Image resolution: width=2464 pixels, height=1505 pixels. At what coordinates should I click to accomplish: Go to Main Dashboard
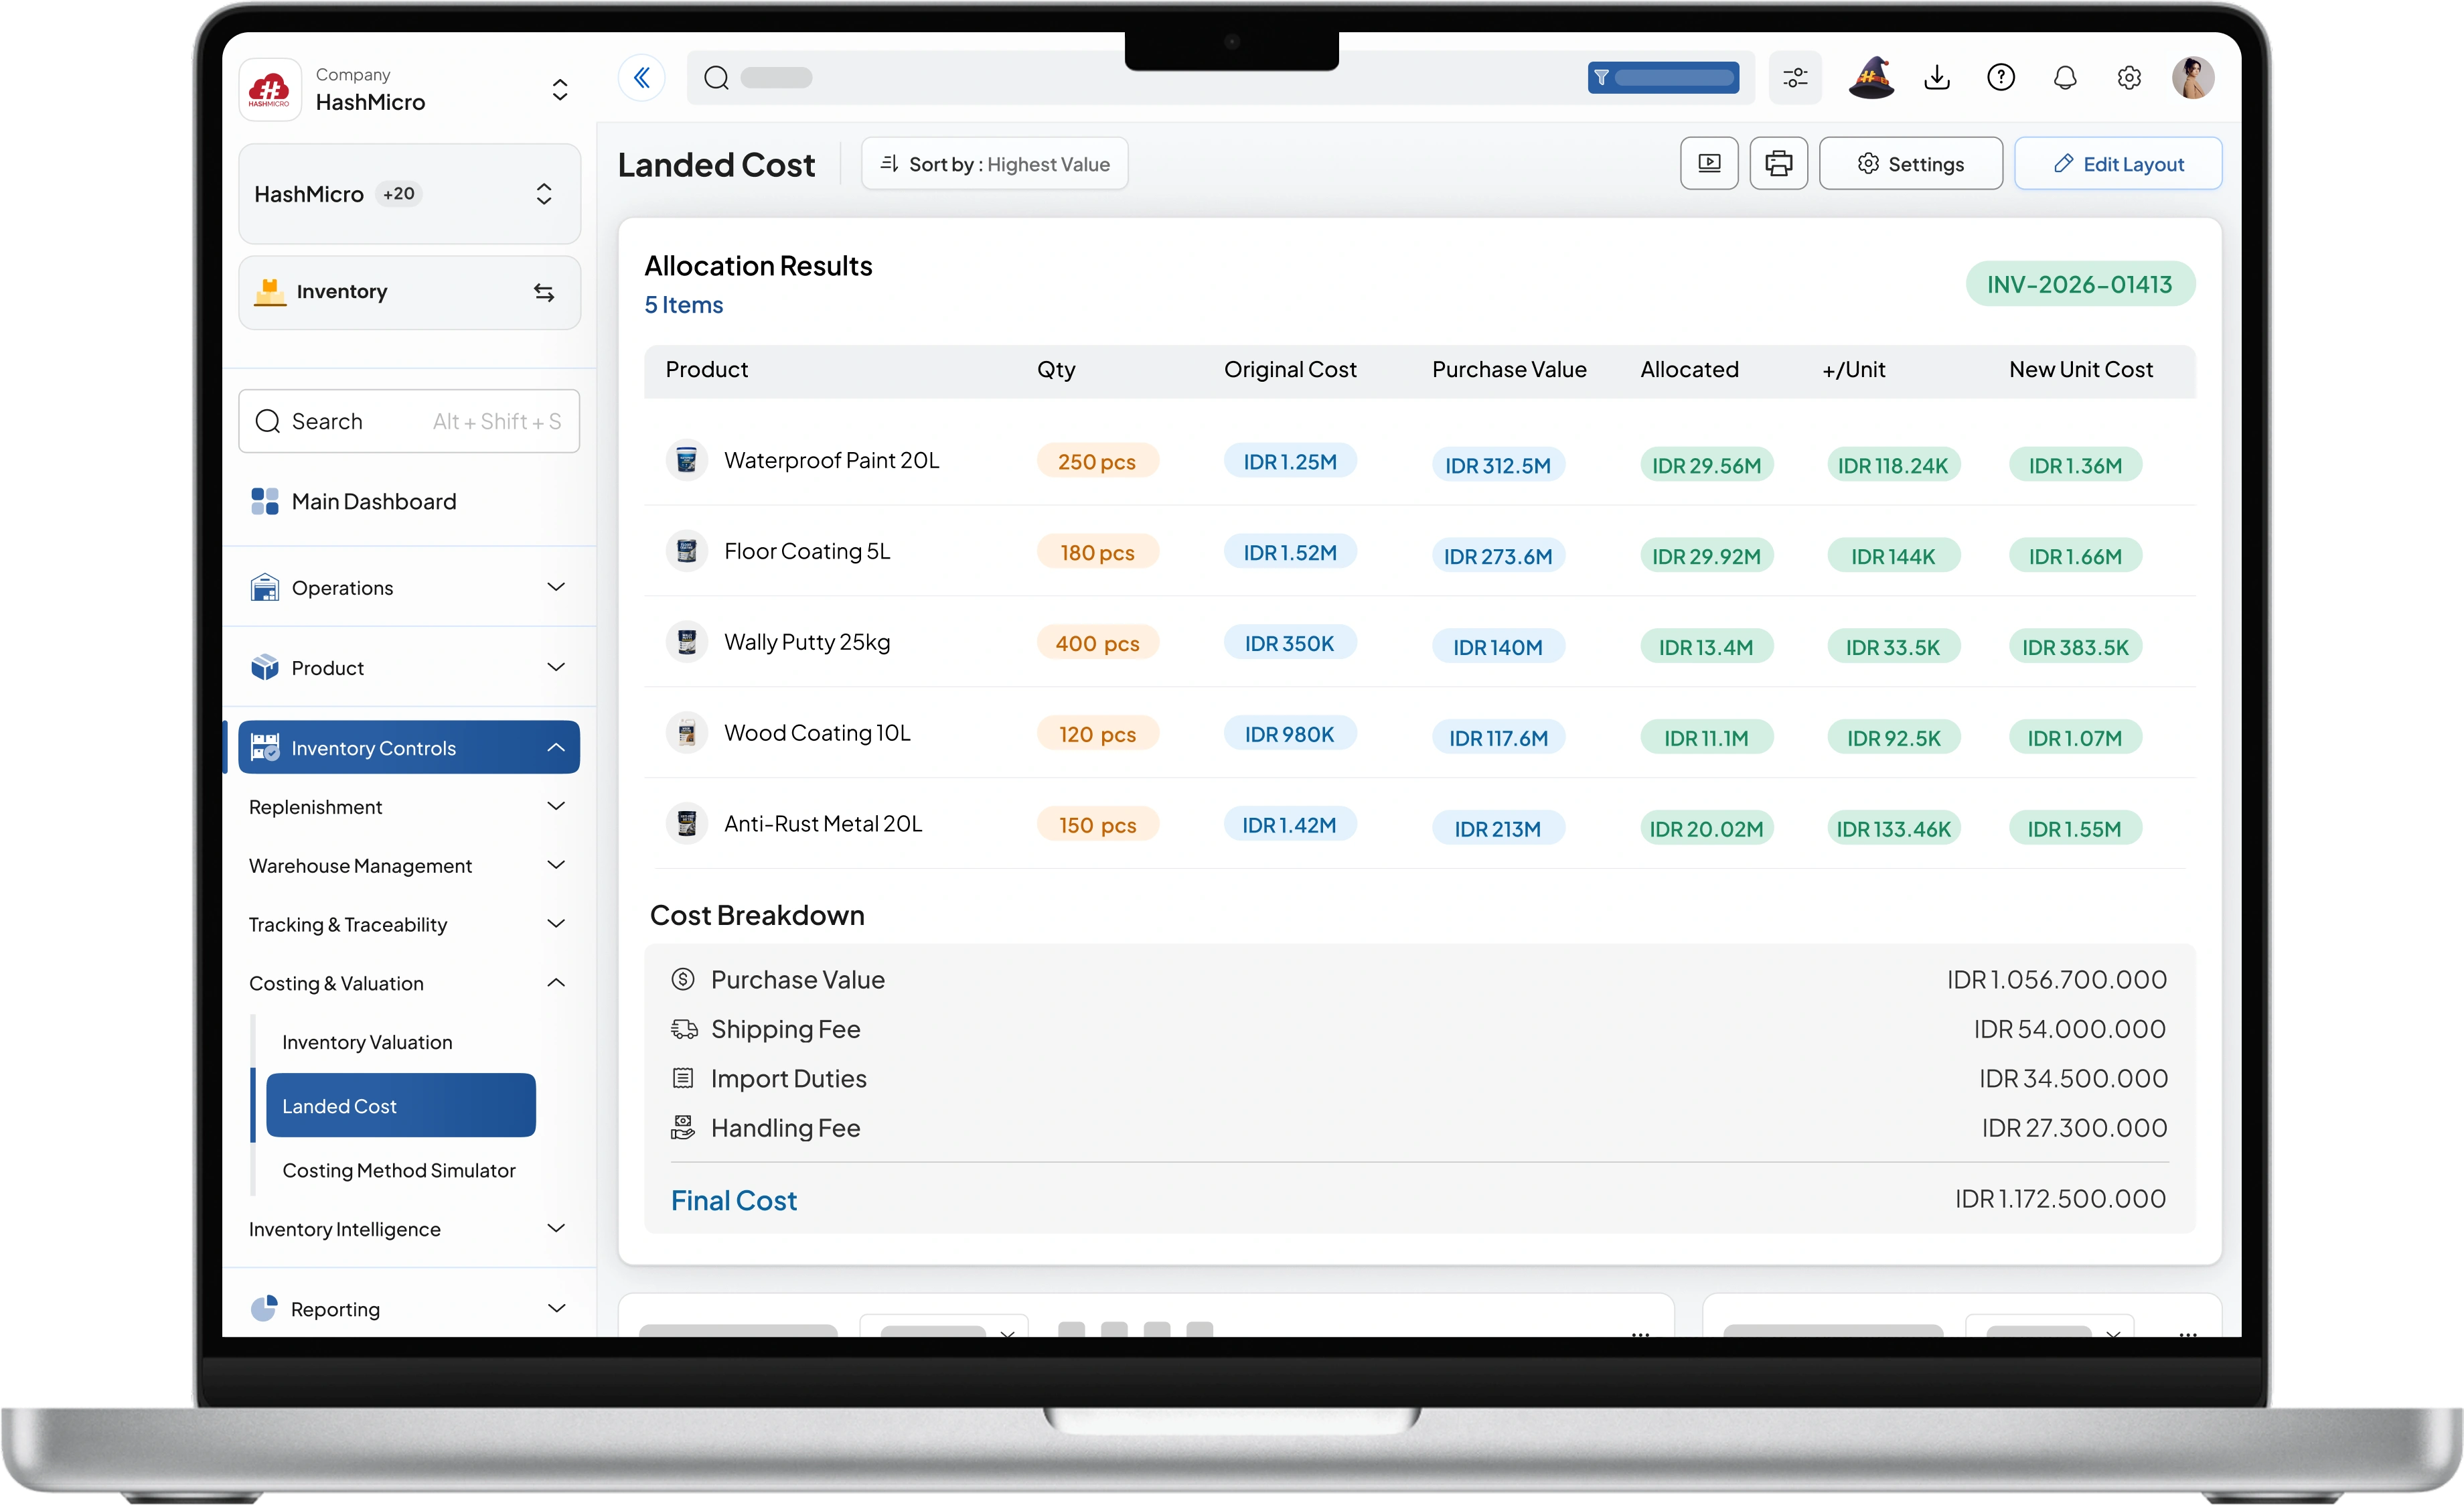(374, 501)
